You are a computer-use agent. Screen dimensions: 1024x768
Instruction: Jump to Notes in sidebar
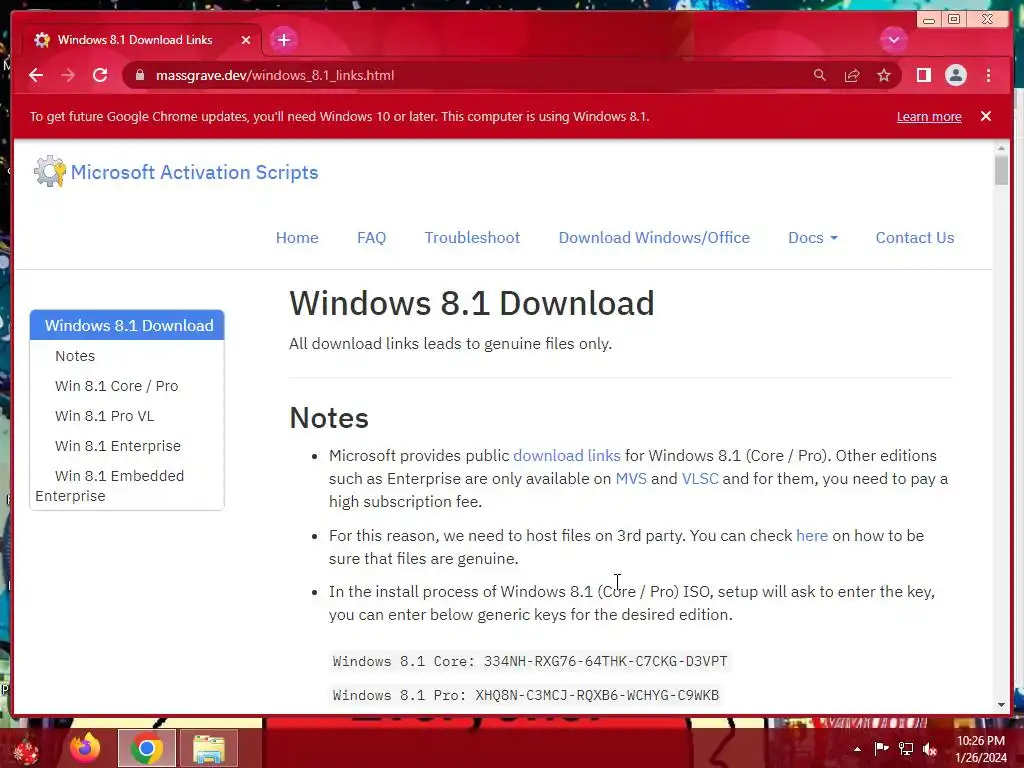coord(75,356)
